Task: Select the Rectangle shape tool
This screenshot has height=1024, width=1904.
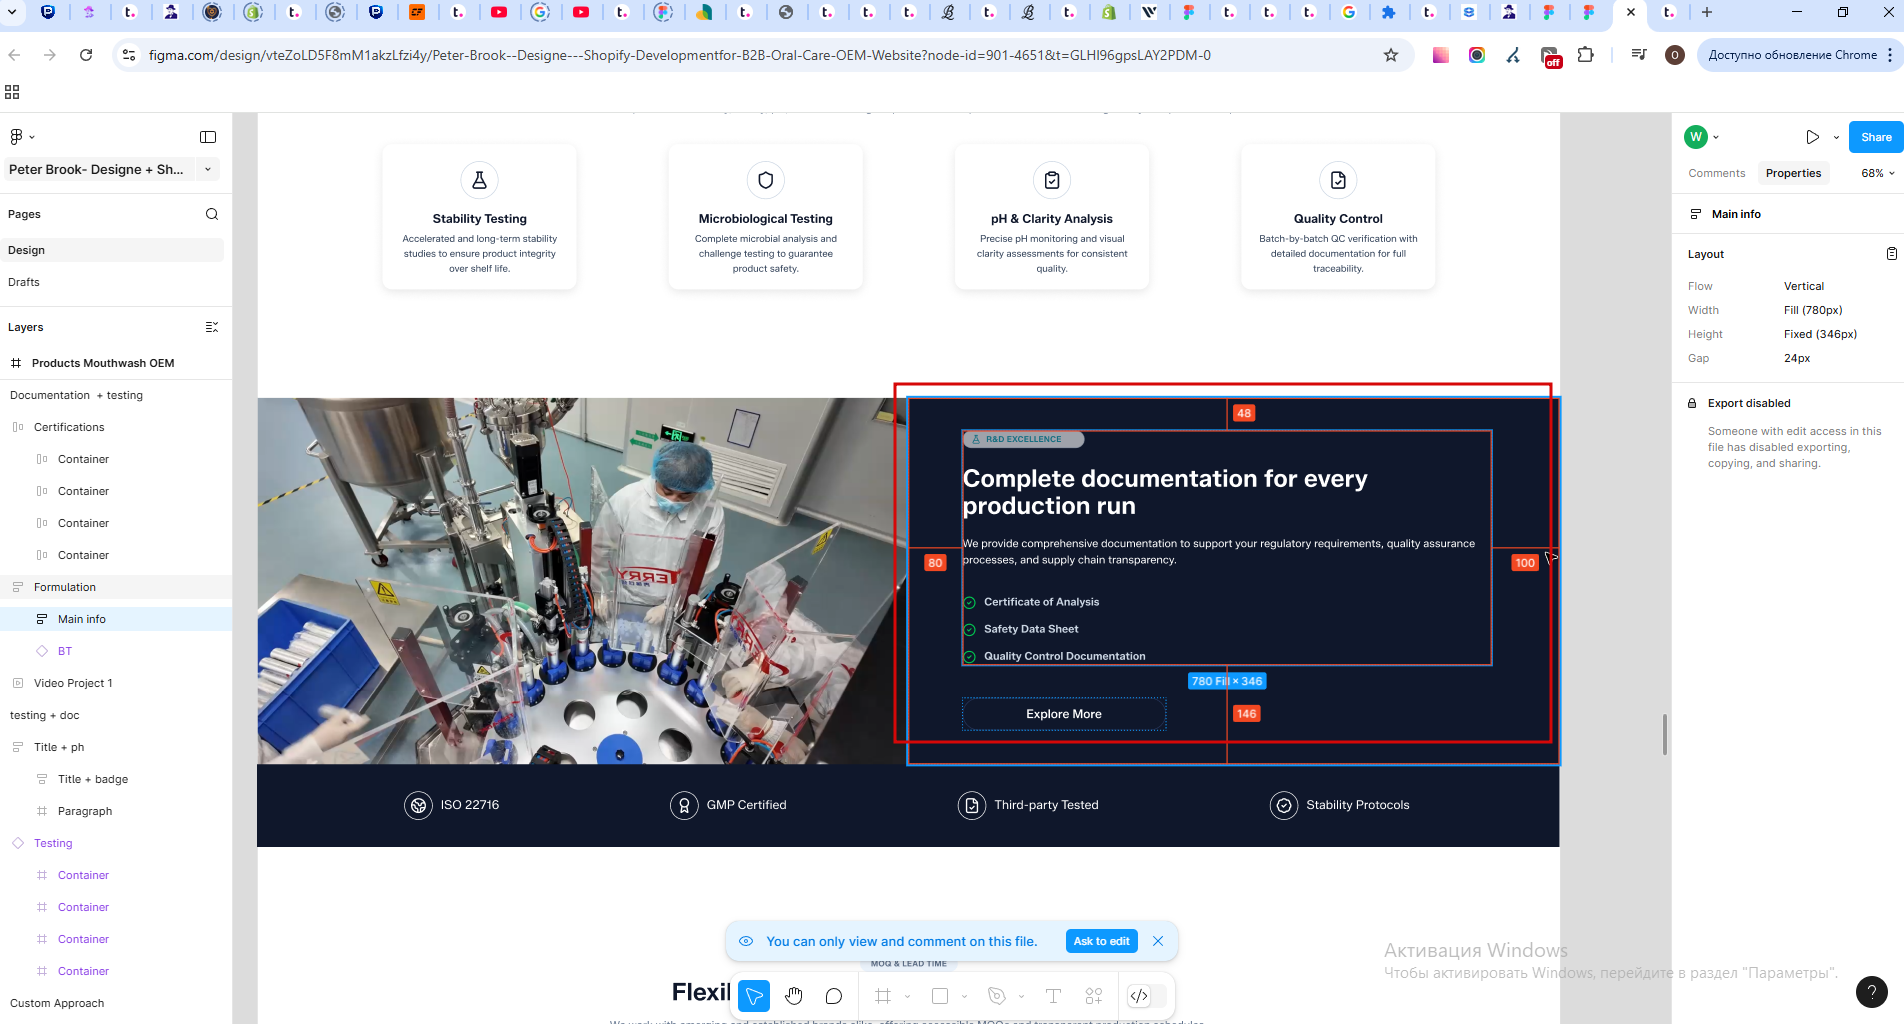Action: click(x=940, y=996)
